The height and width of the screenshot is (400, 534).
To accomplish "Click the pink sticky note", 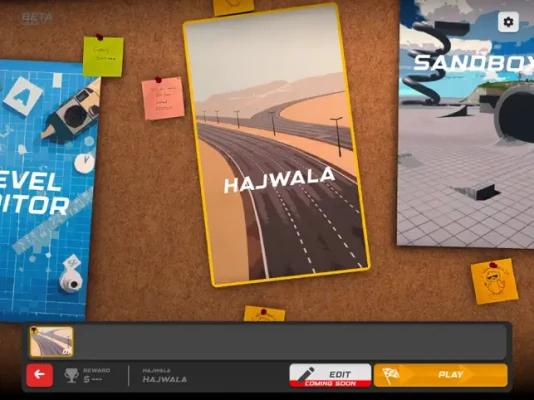I will tap(163, 98).
